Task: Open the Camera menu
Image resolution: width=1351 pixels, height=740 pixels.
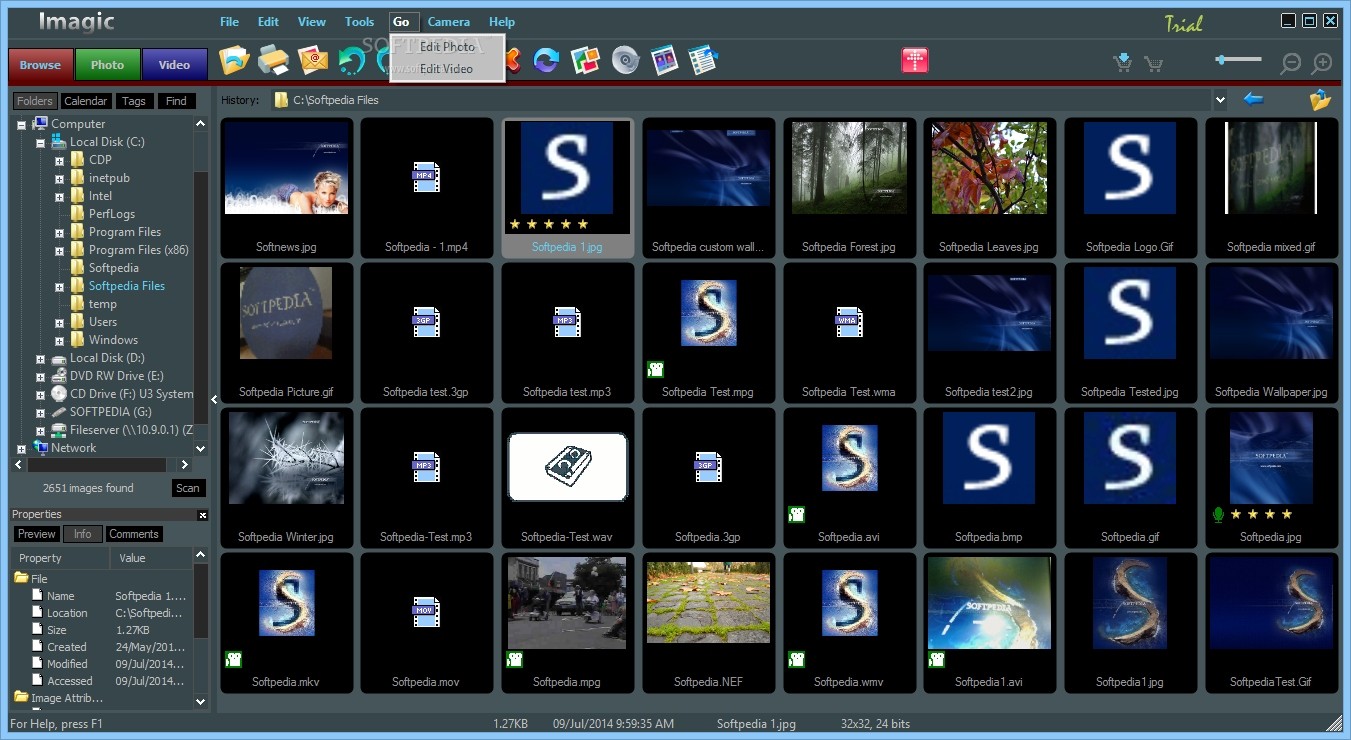Action: tap(448, 21)
